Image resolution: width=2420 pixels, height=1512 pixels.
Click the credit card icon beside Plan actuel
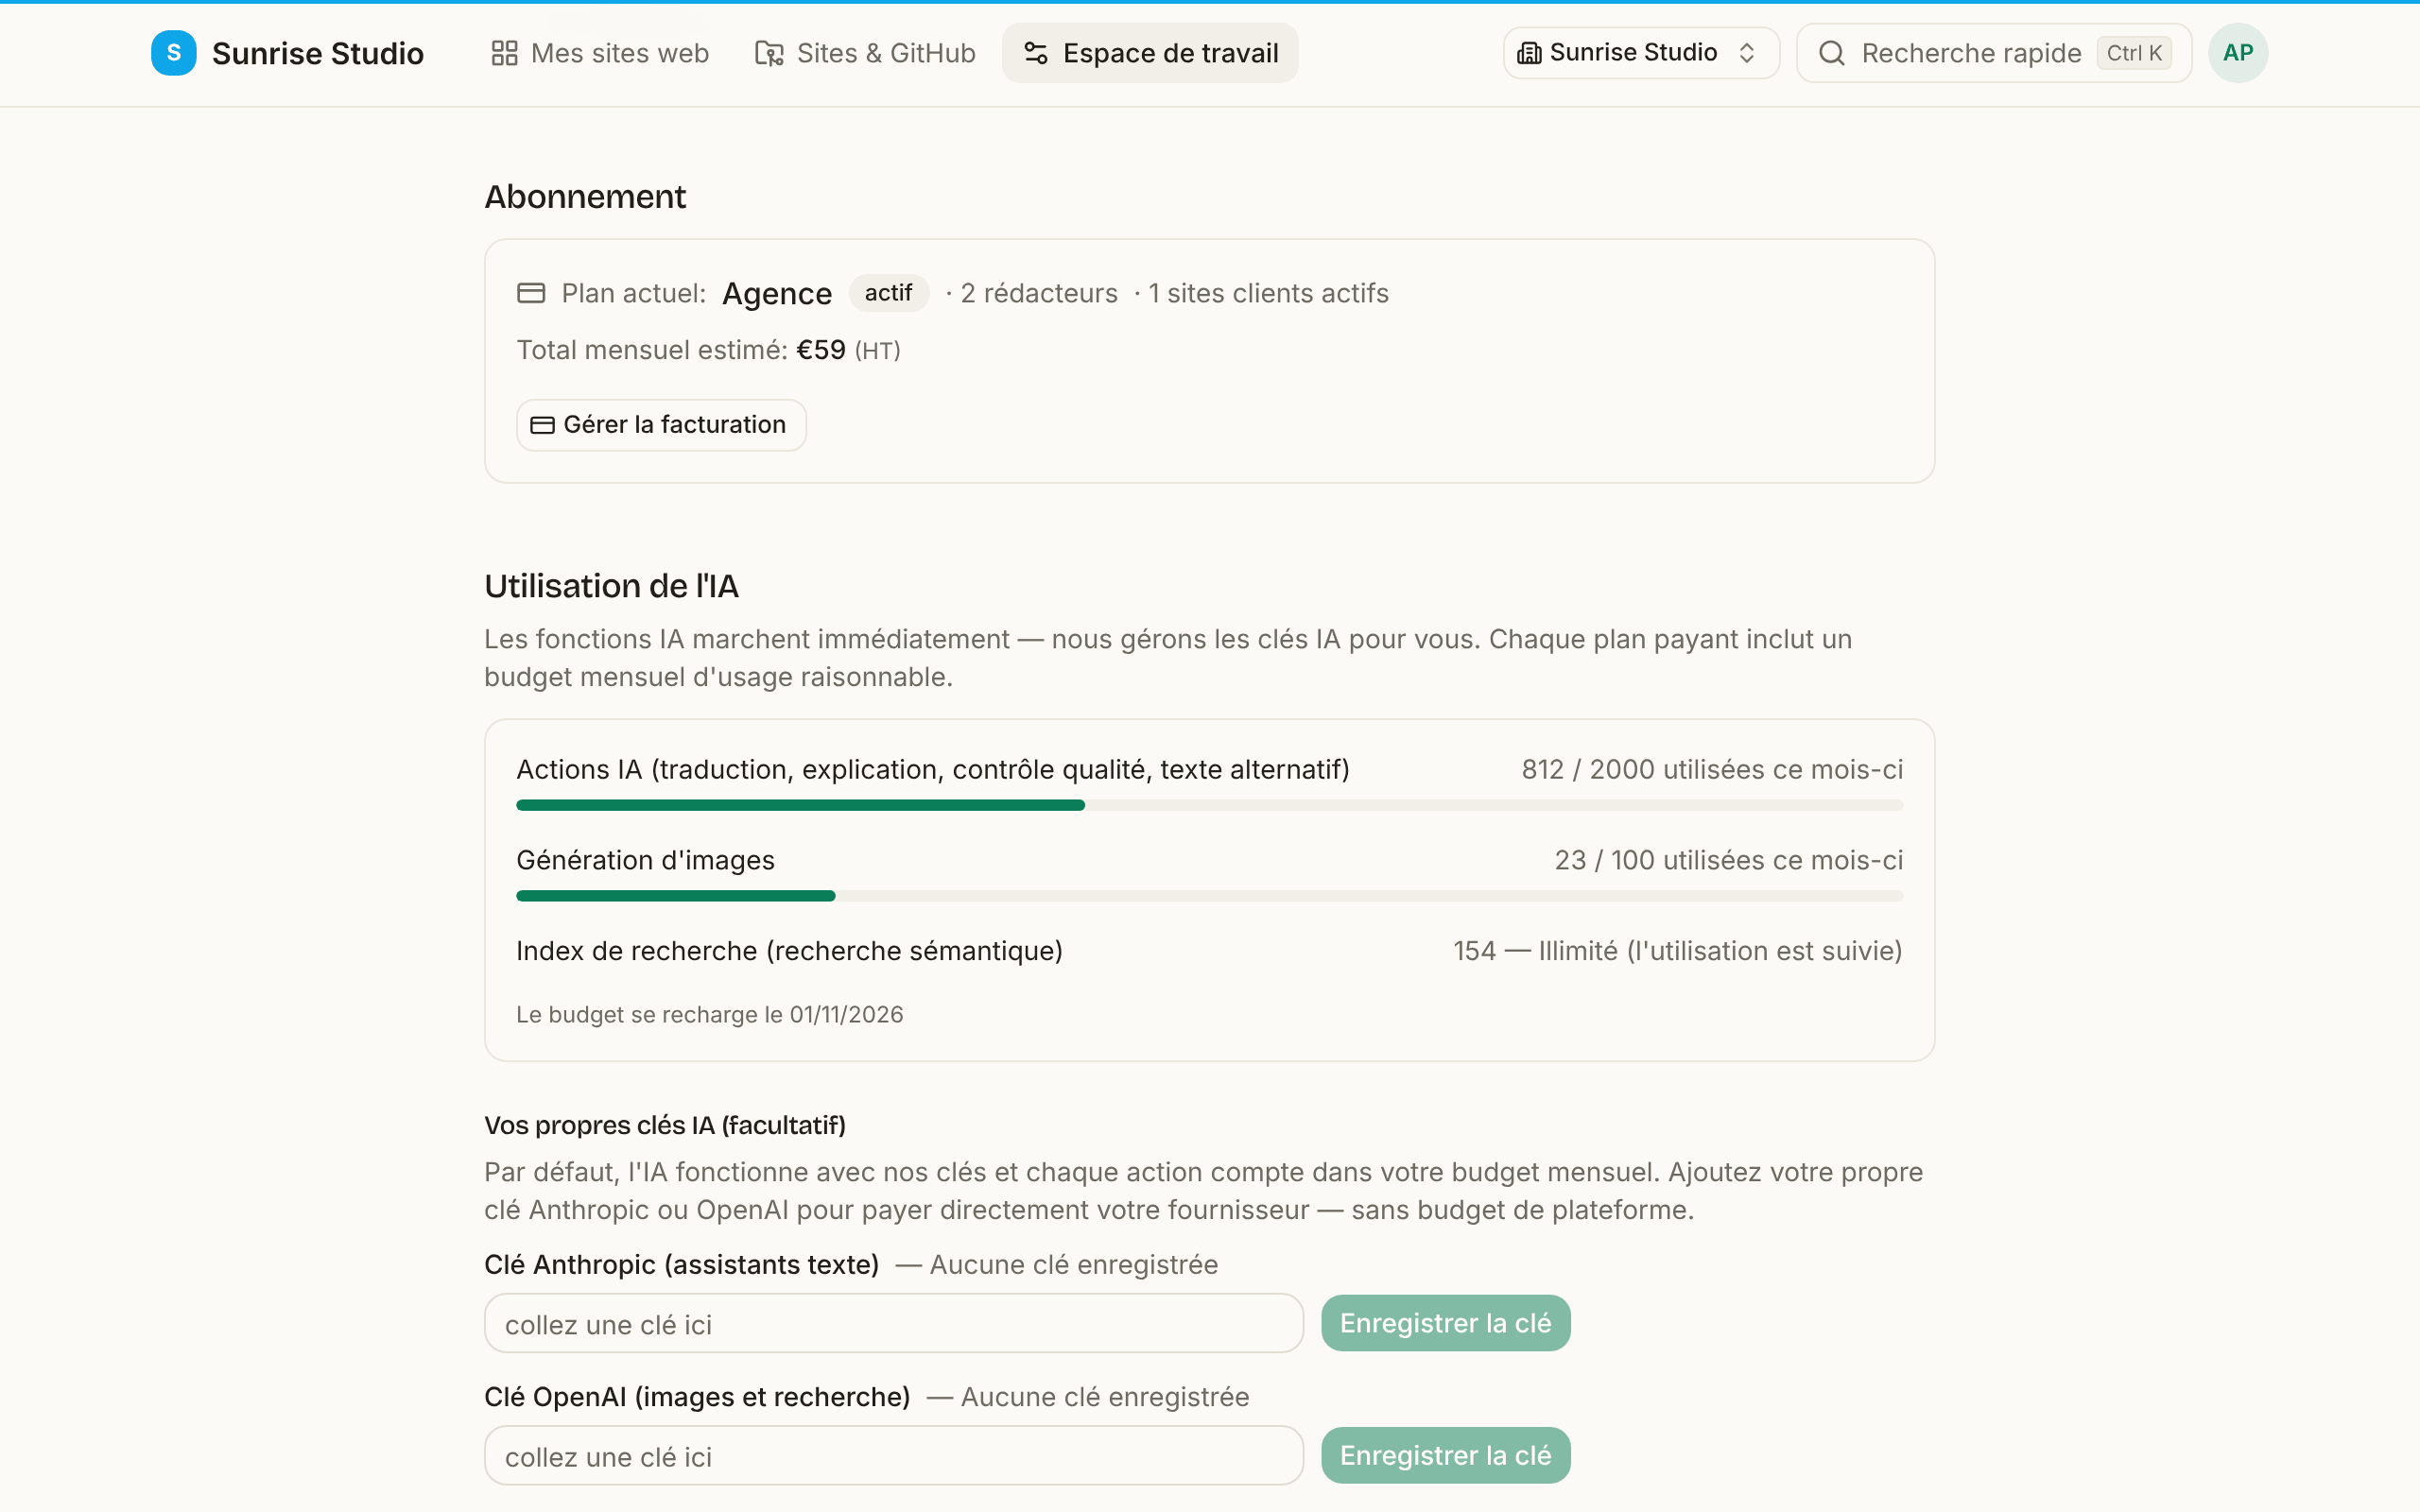pyautogui.click(x=531, y=293)
